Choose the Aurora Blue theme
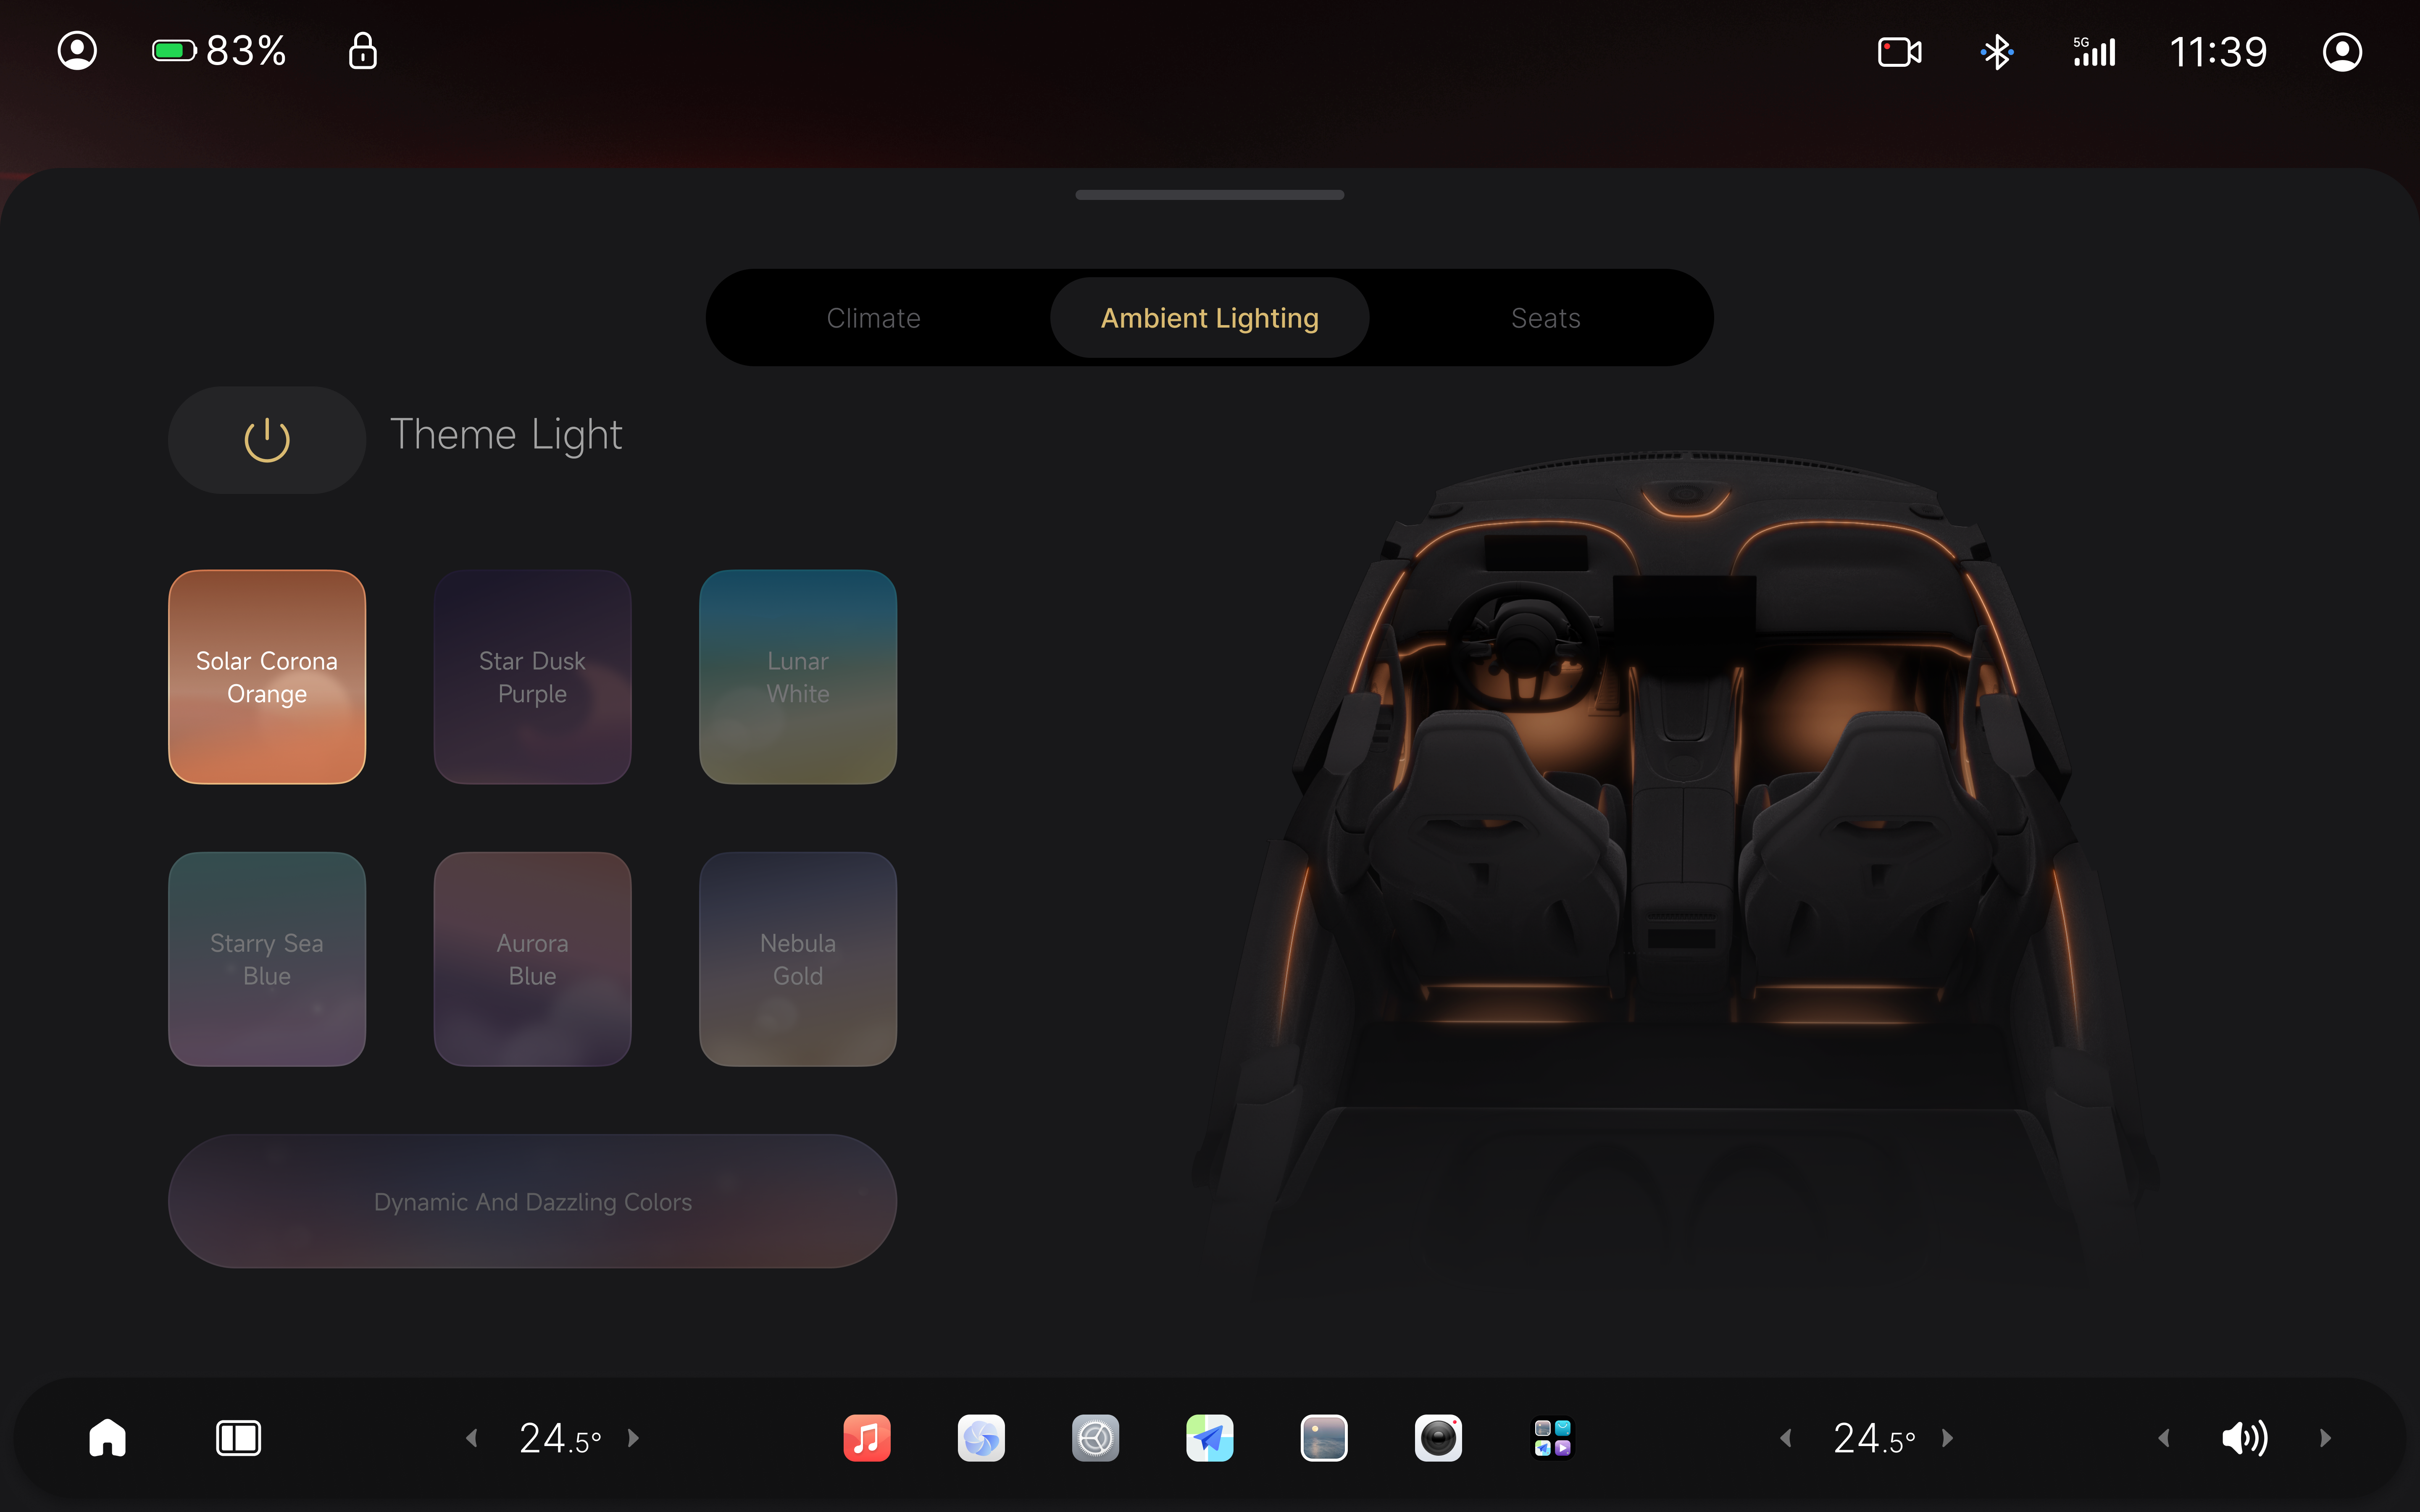This screenshot has width=2420, height=1512. coord(532,959)
